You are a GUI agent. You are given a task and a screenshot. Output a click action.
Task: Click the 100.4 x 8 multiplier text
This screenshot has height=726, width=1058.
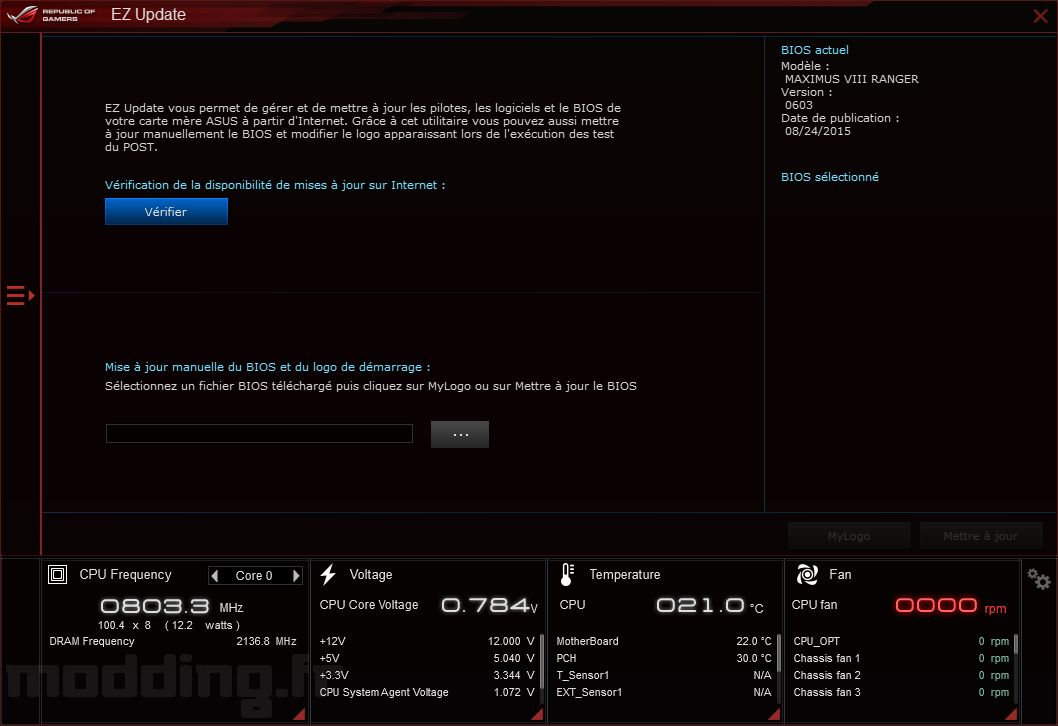tap(124, 625)
